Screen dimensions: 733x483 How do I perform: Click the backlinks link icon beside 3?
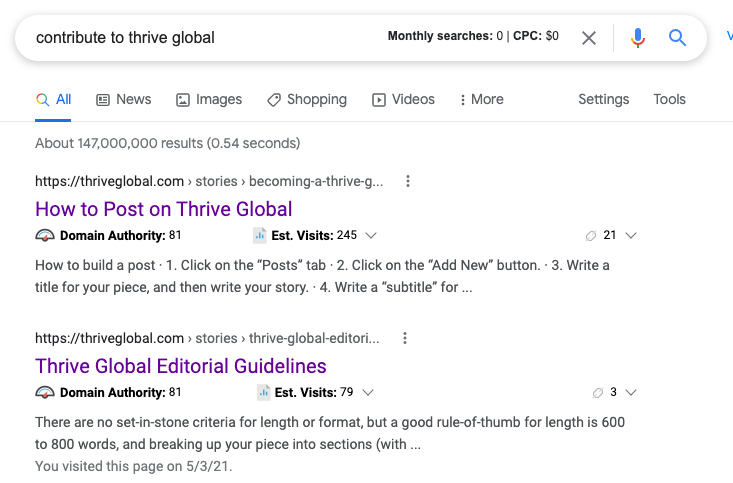click(x=598, y=393)
